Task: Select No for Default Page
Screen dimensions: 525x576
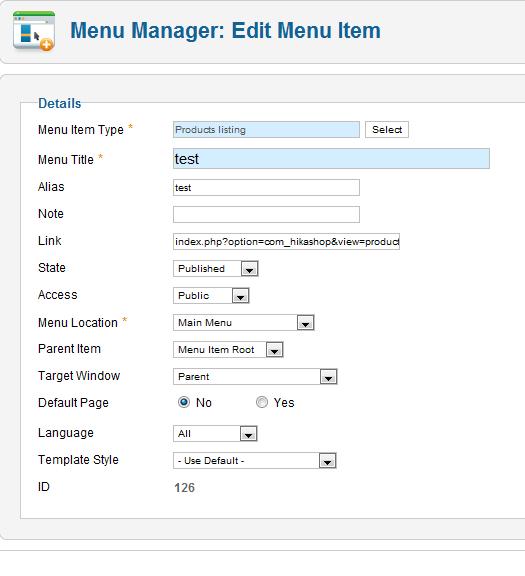Action: tap(184, 402)
